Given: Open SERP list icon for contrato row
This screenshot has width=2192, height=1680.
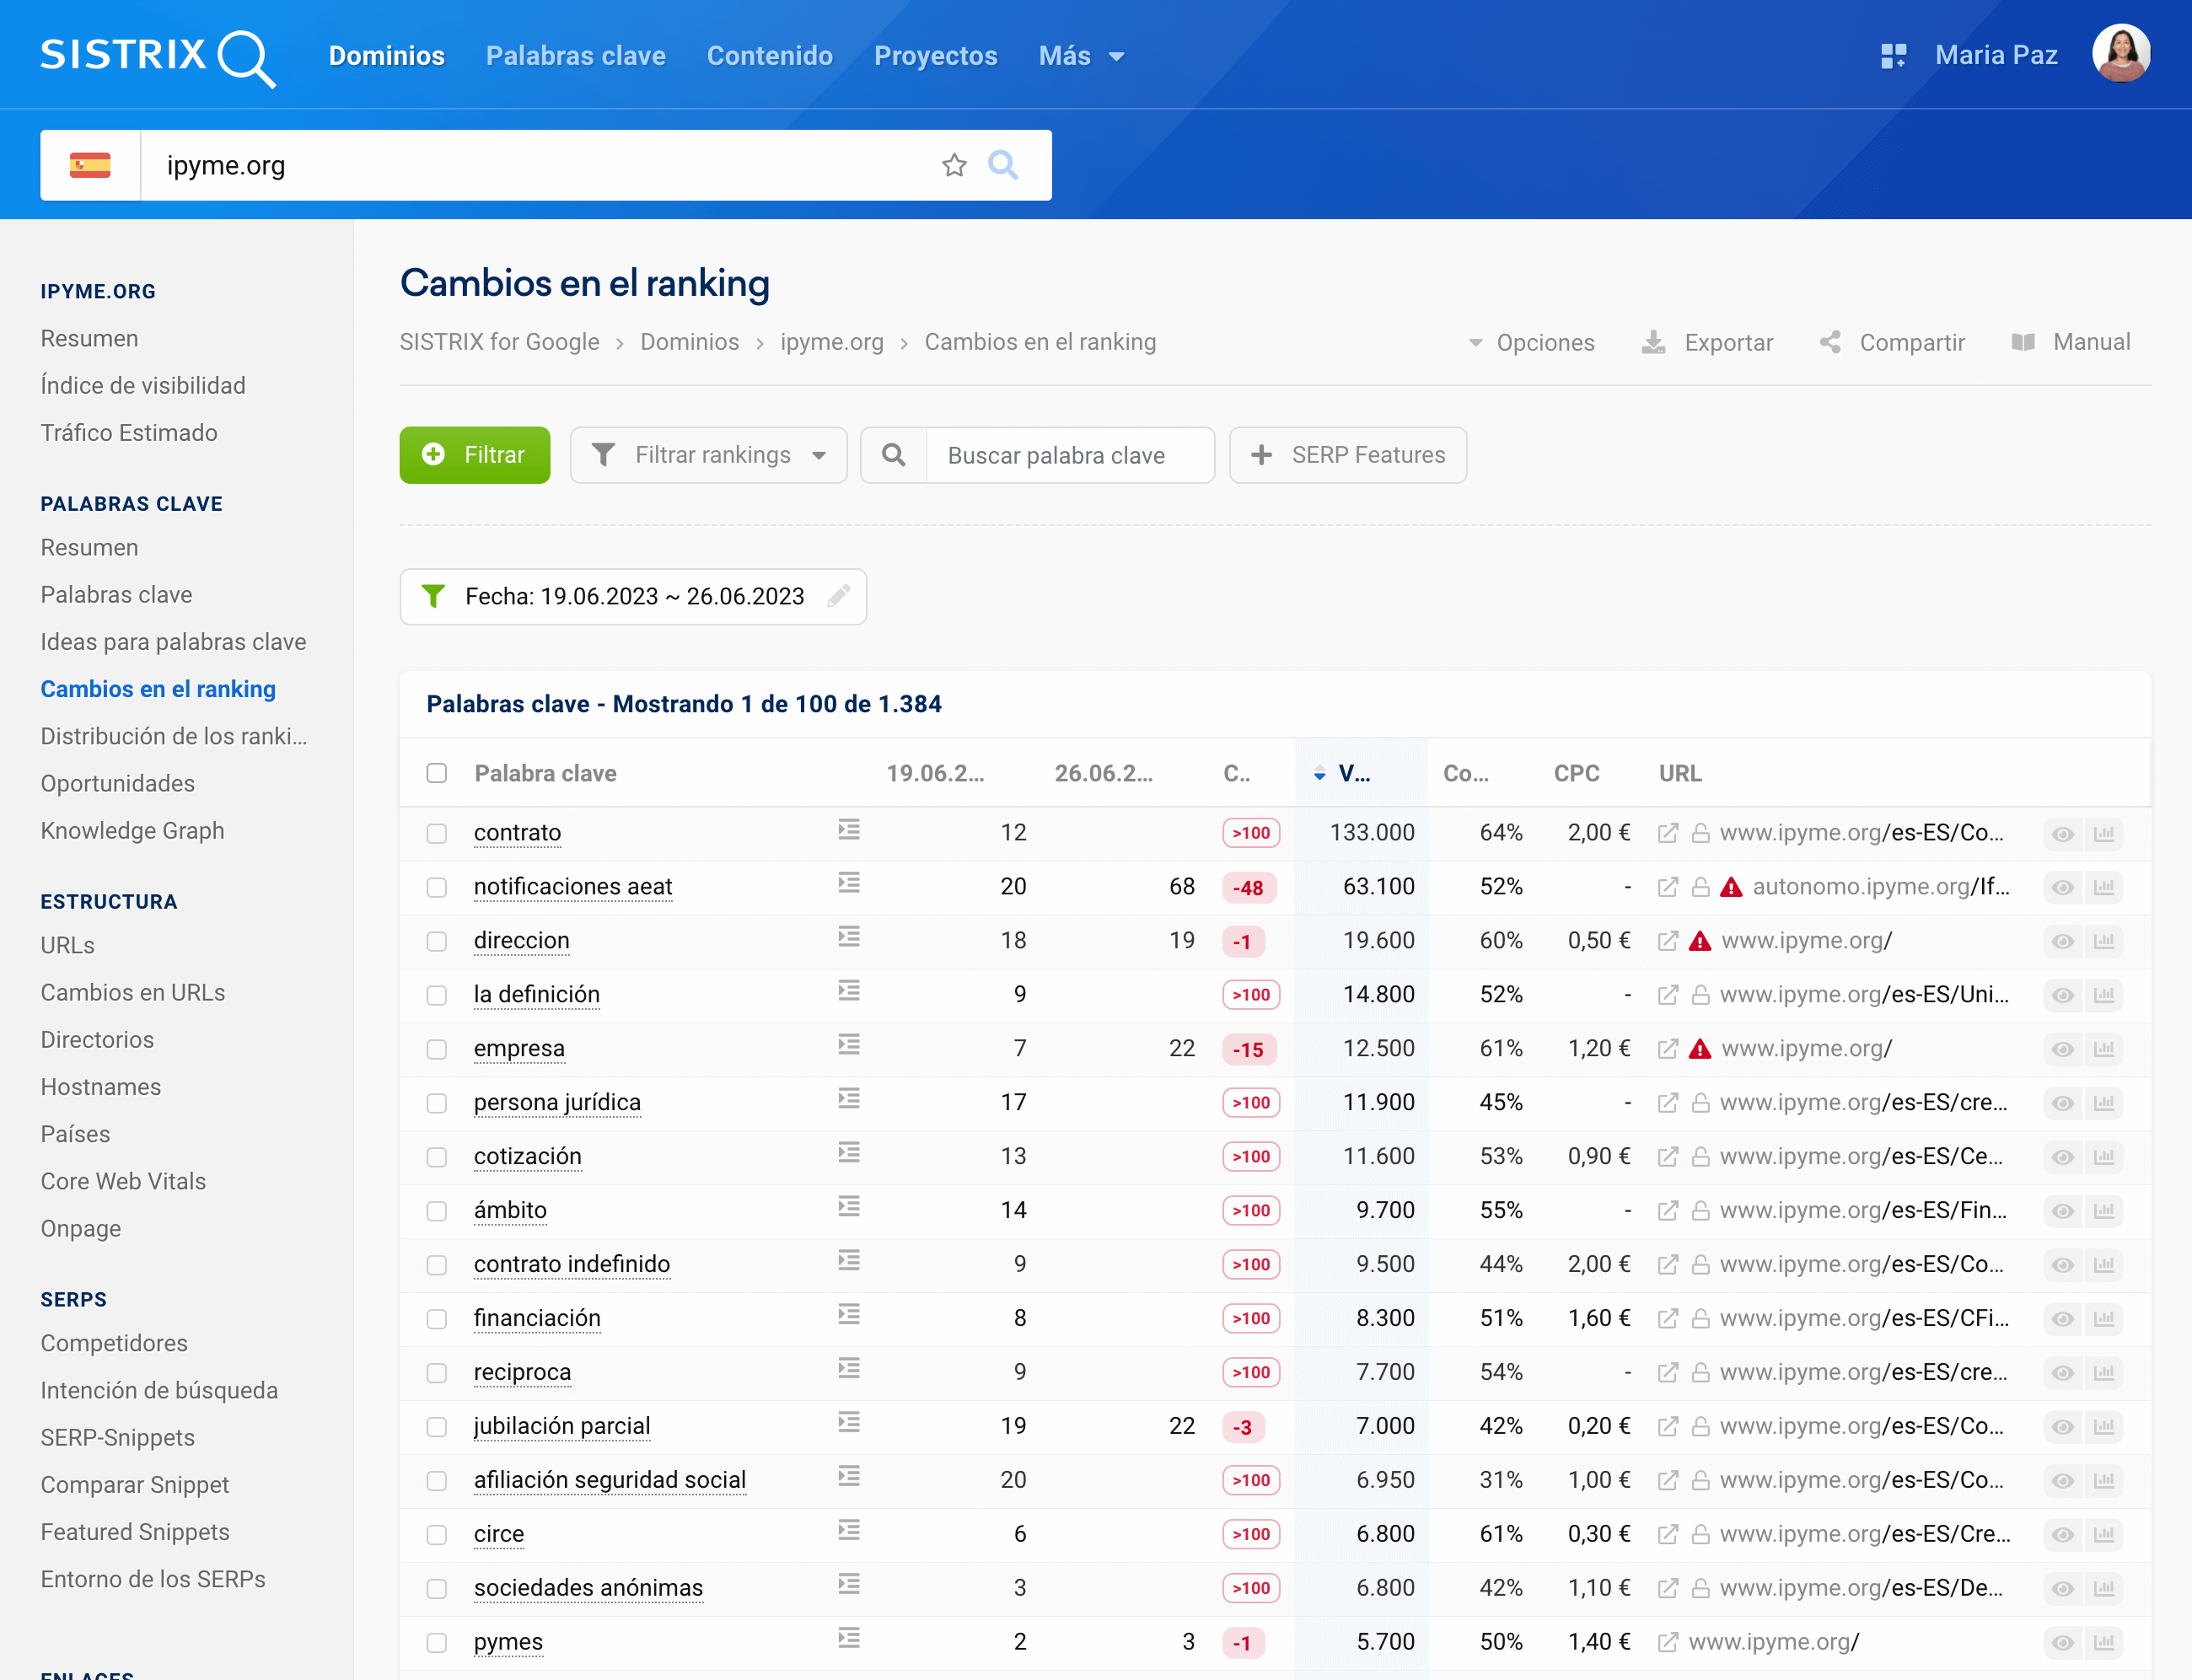Looking at the screenshot, I should click(849, 830).
